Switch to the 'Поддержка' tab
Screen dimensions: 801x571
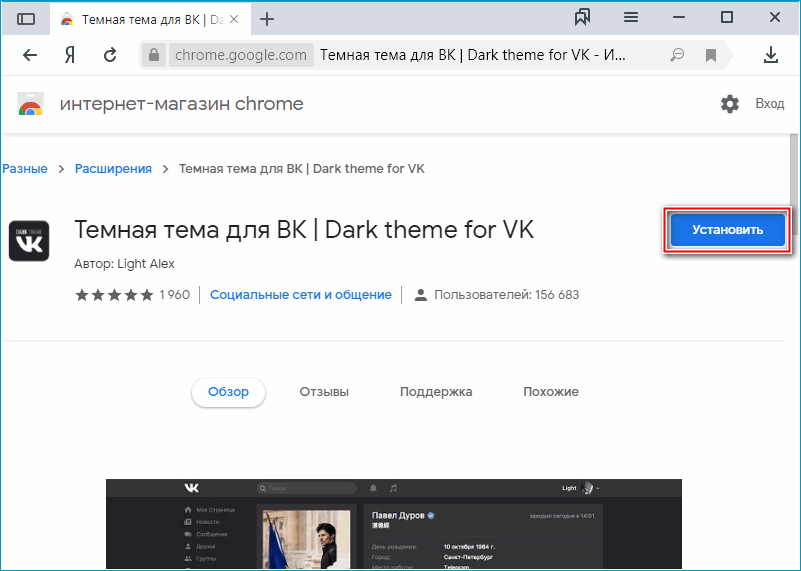click(x=436, y=392)
